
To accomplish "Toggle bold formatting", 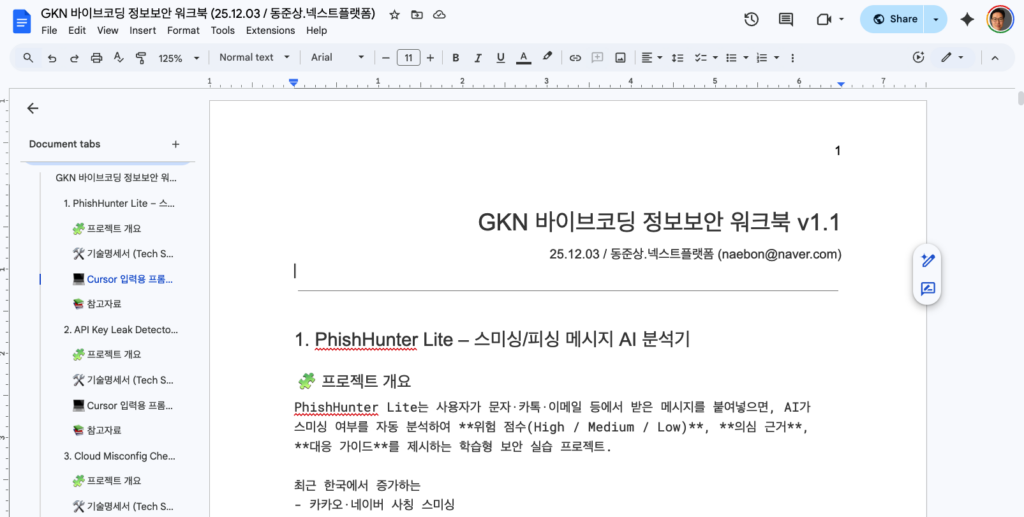I will [x=455, y=58].
